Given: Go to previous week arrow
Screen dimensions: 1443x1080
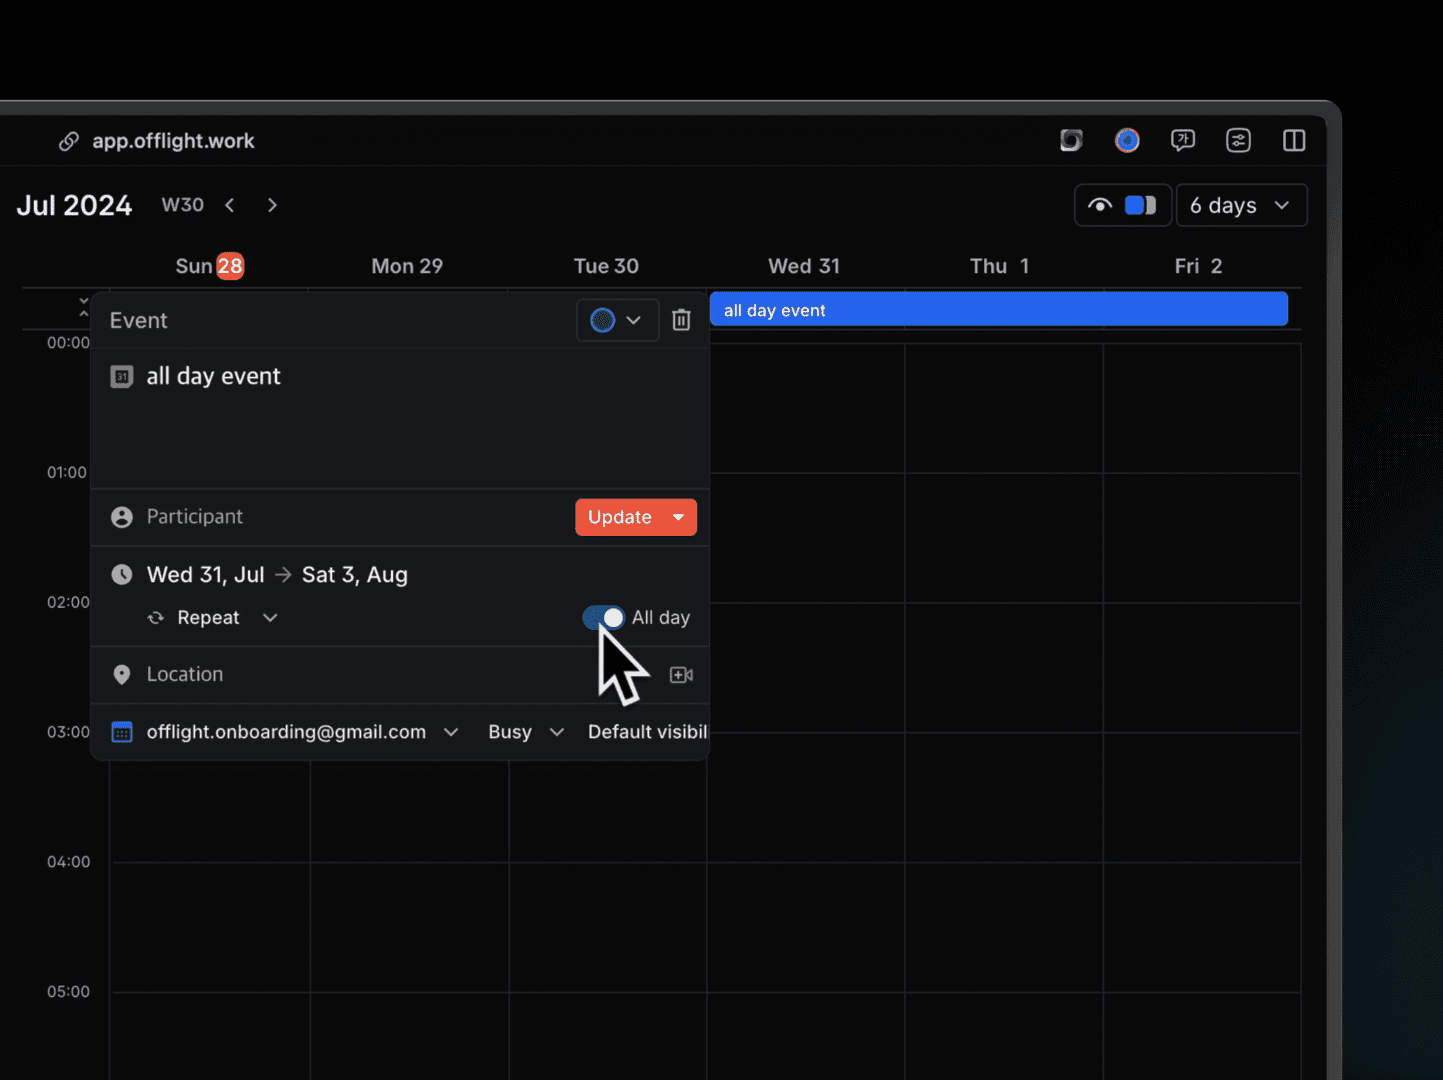Looking at the screenshot, I should coord(230,205).
